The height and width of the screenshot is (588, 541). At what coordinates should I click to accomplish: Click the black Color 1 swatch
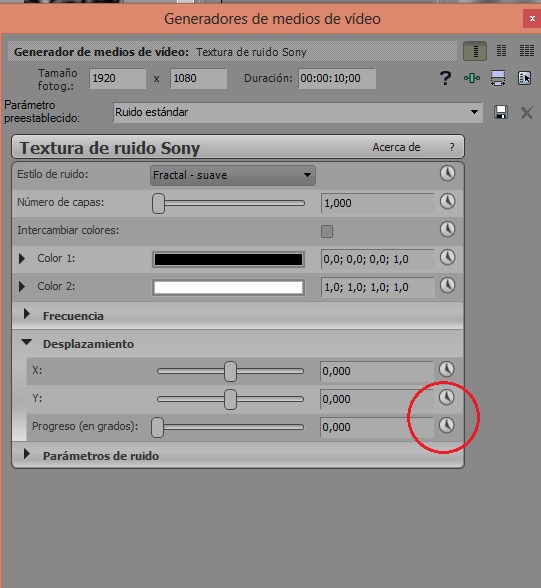coord(228,260)
